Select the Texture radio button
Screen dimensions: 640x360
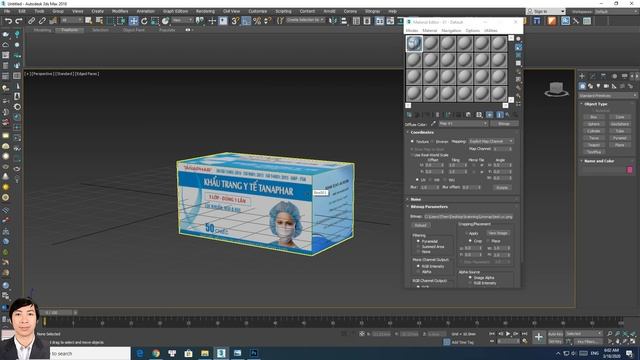tap(412, 141)
